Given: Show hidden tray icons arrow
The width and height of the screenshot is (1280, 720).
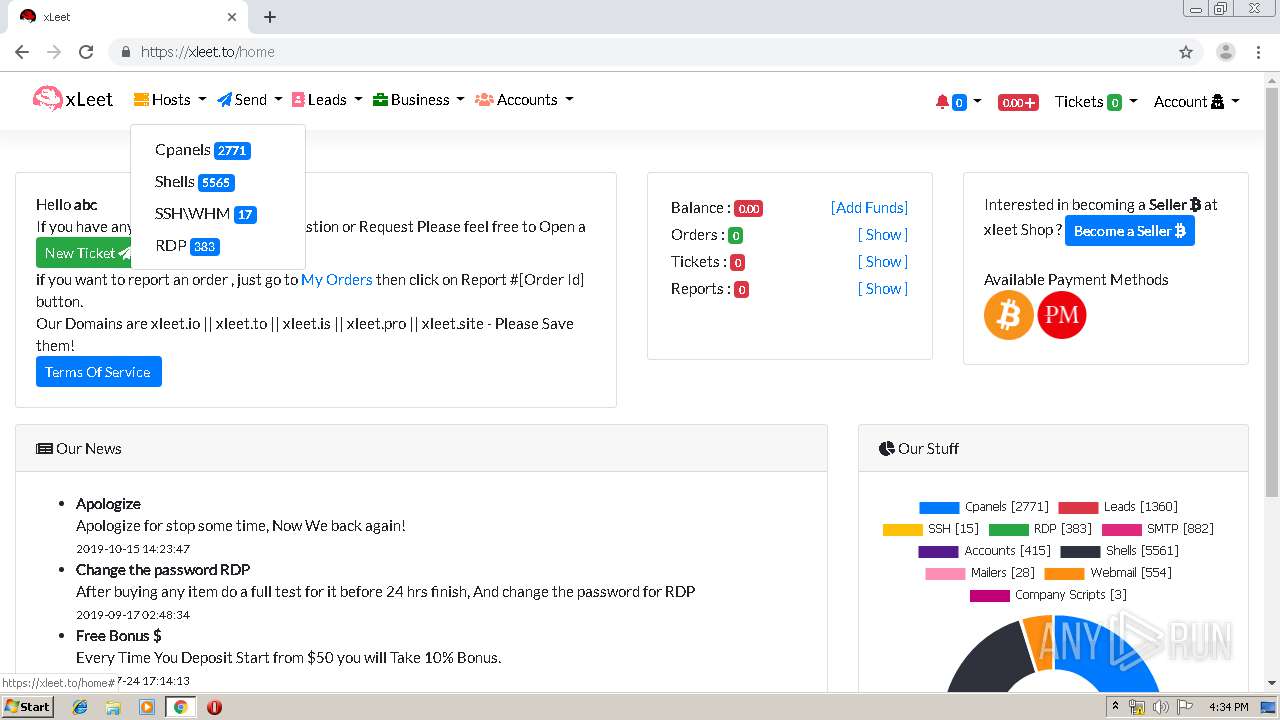Looking at the screenshot, I should tap(1115, 707).
